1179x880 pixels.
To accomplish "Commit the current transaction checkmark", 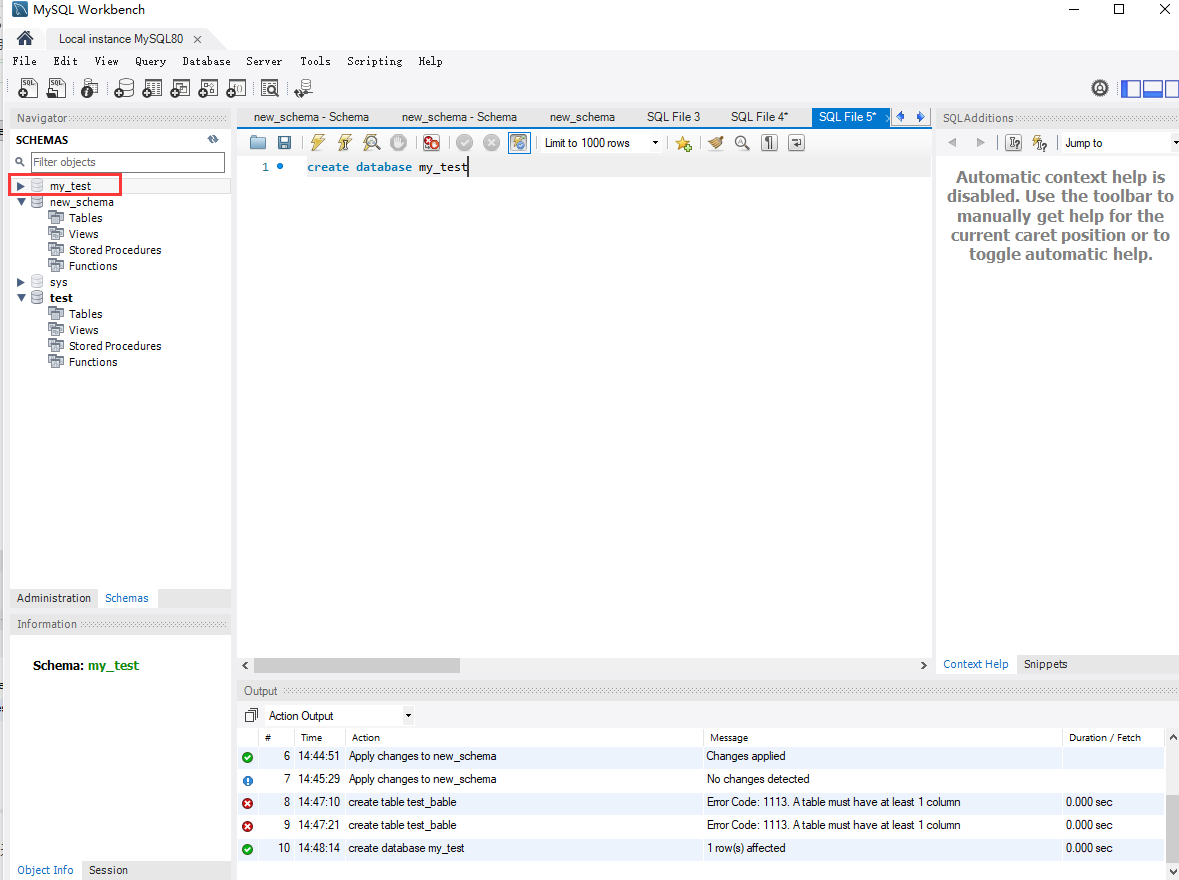I will [x=465, y=142].
